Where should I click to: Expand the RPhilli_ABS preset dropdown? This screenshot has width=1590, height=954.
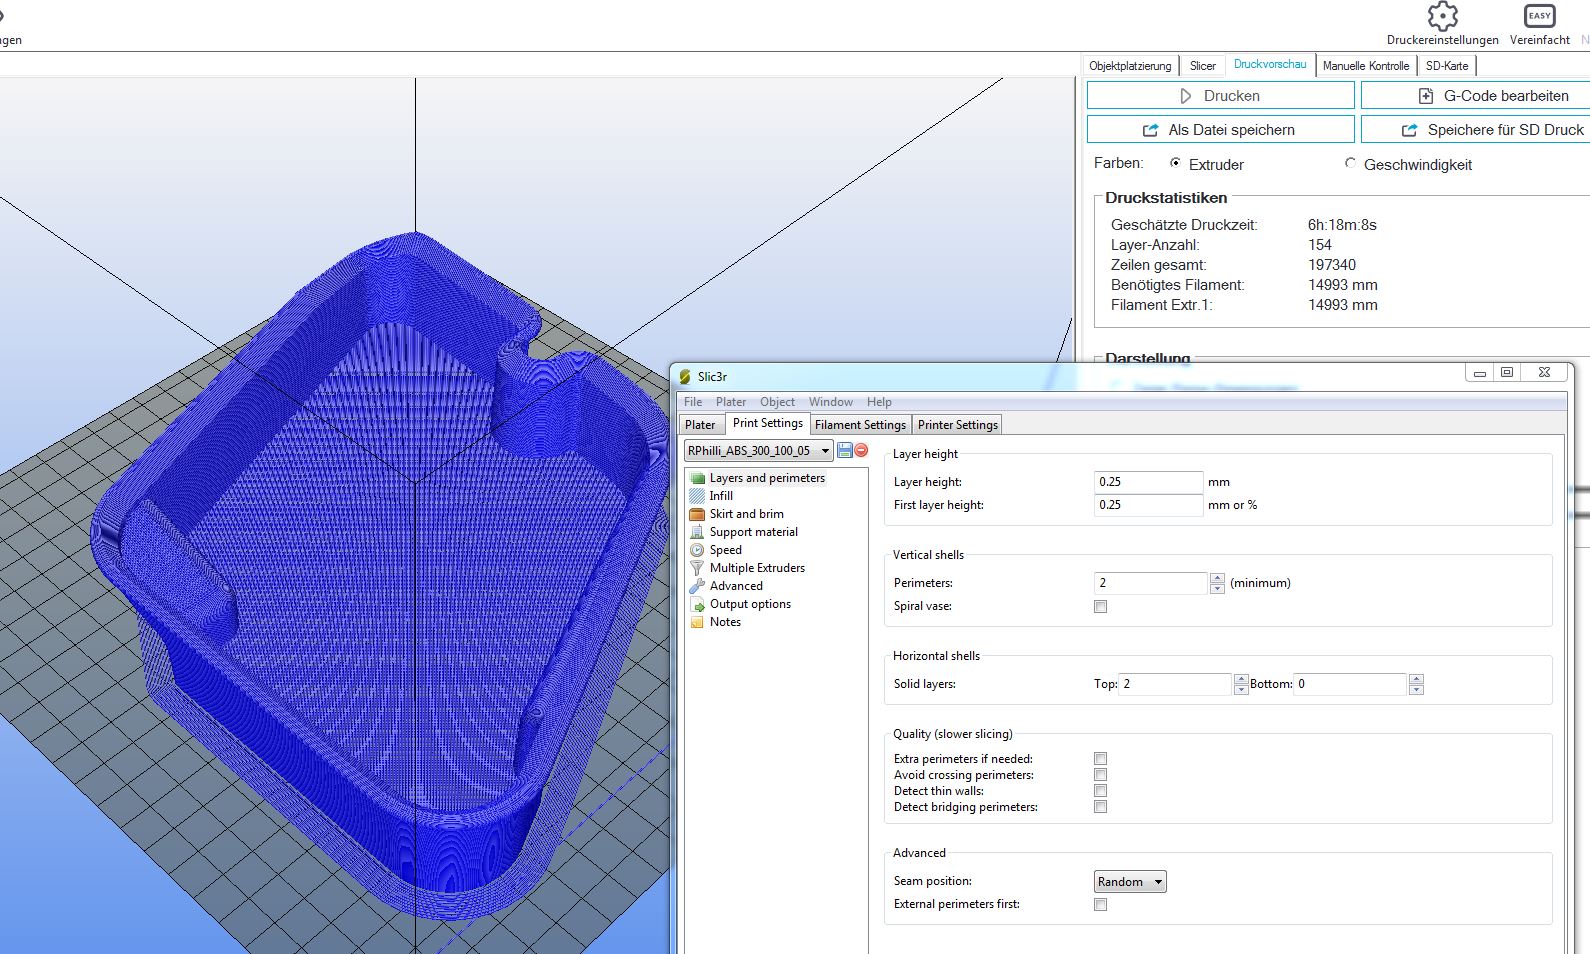pyautogui.click(x=825, y=451)
